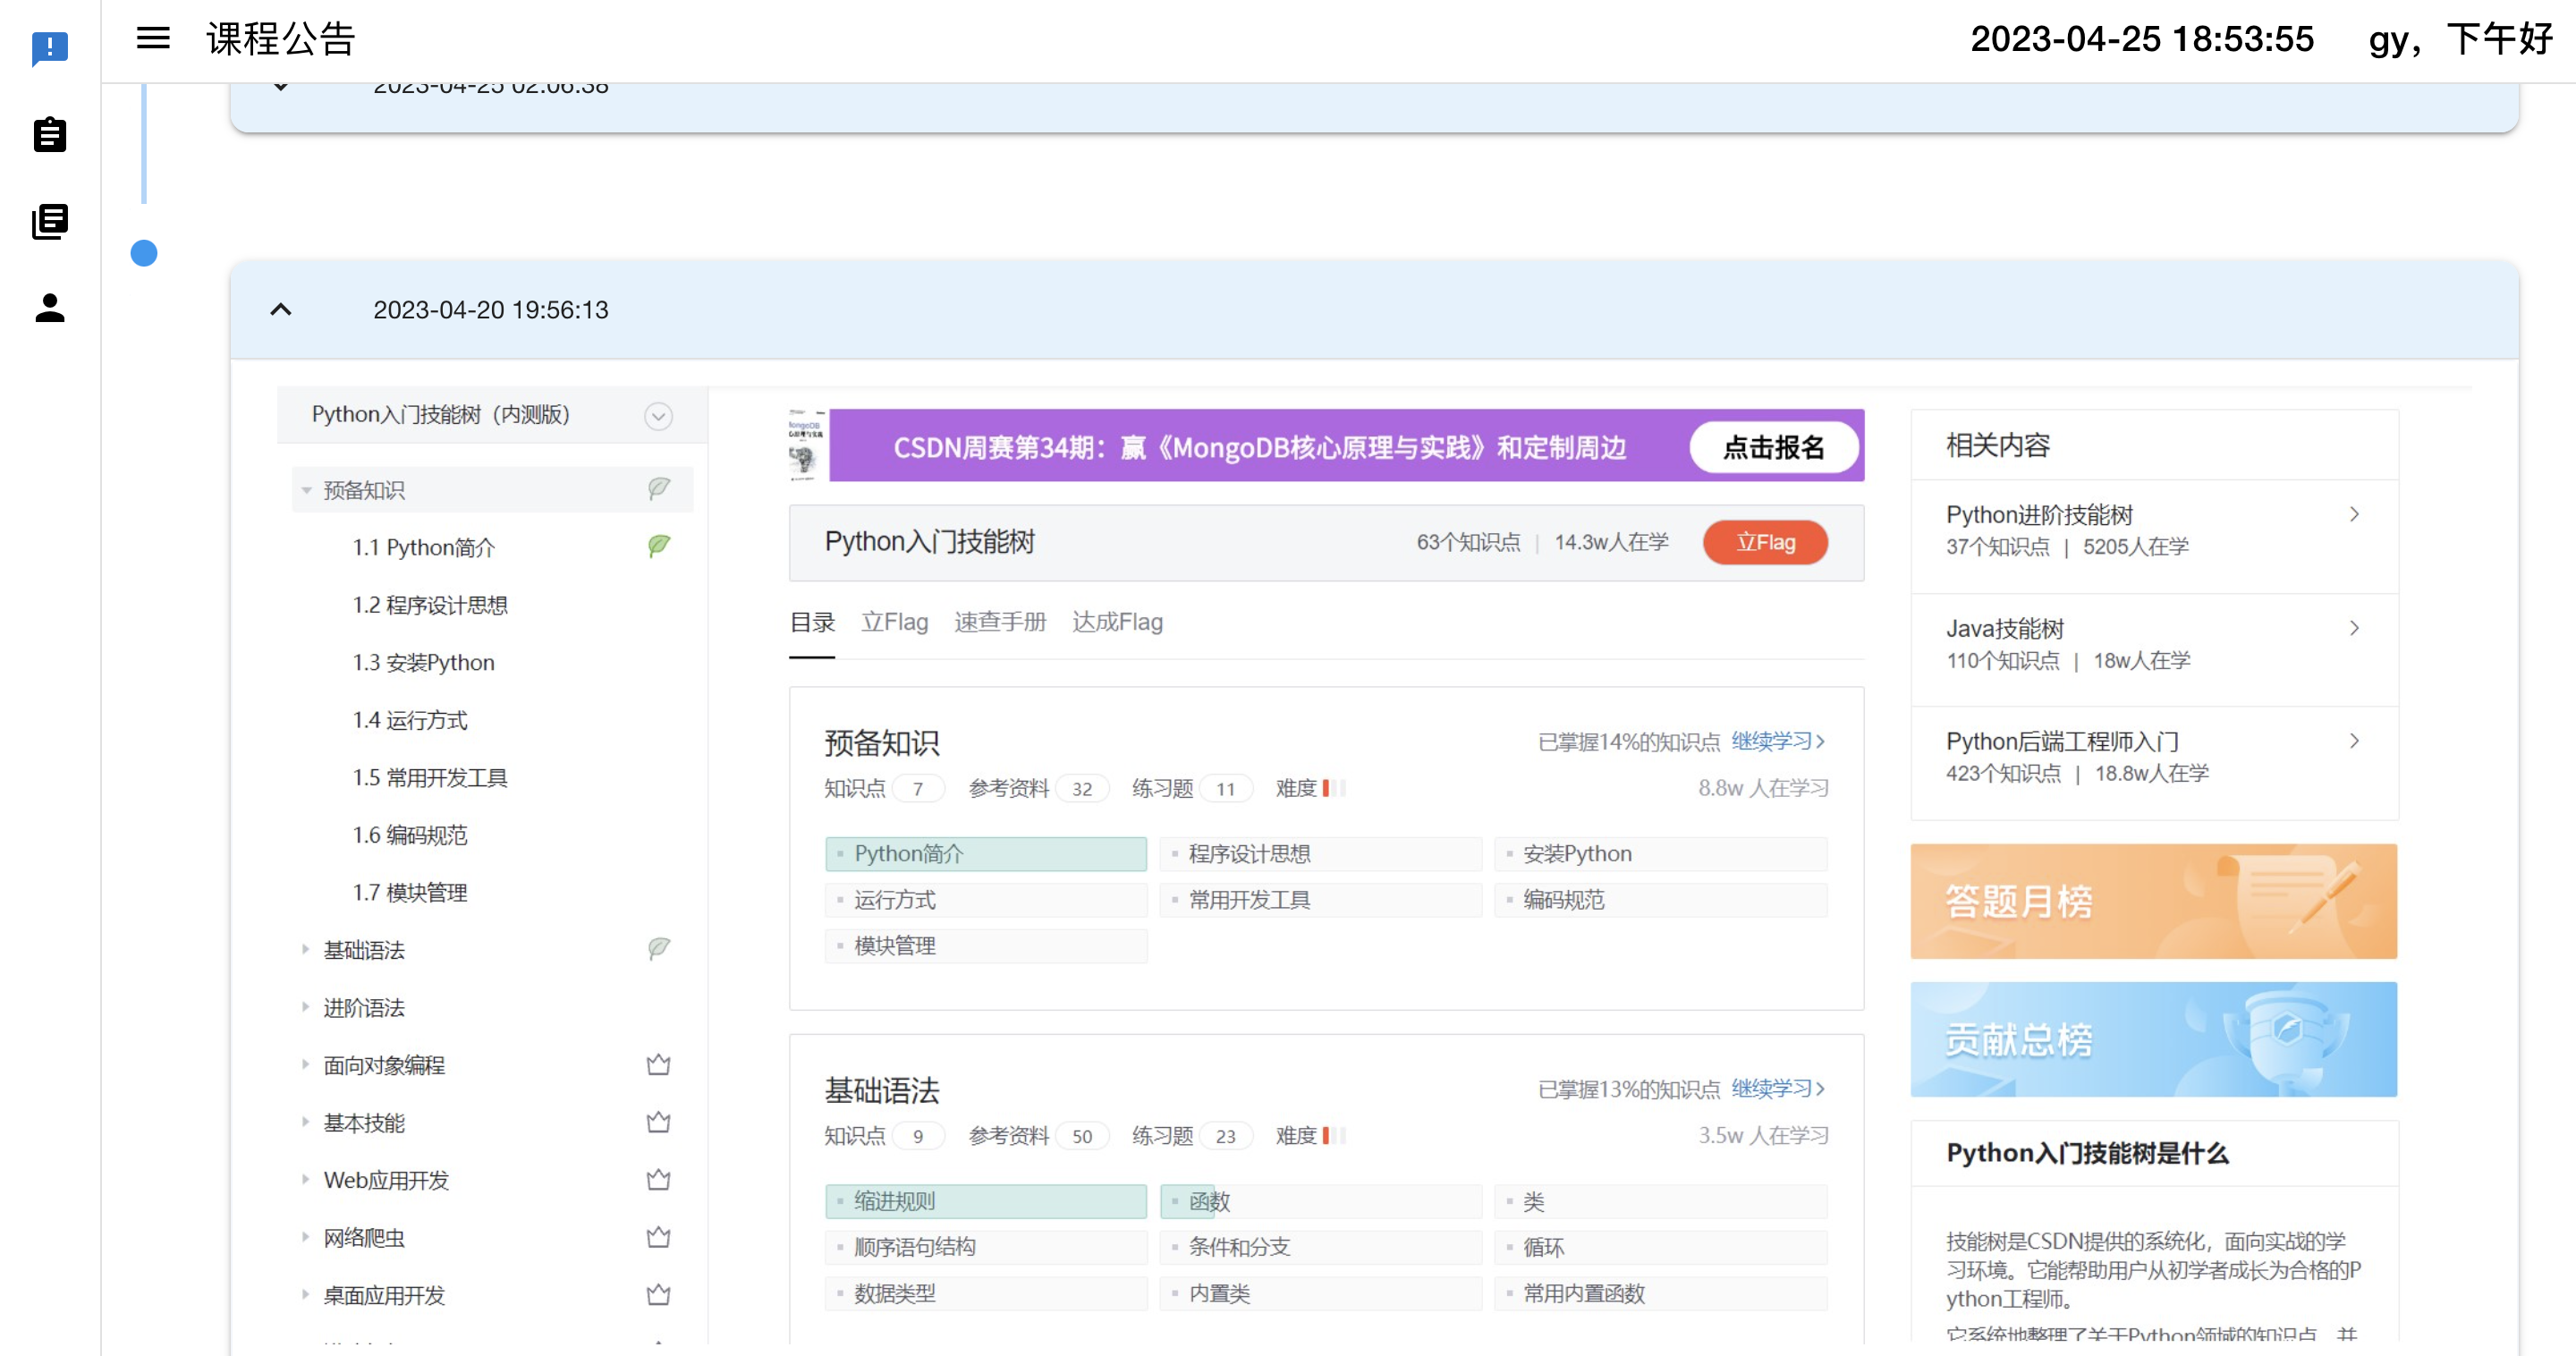This screenshot has height=1356, width=2576.
Task: Click the crown icon beside Web应用开发
Action: pos(659,1179)
